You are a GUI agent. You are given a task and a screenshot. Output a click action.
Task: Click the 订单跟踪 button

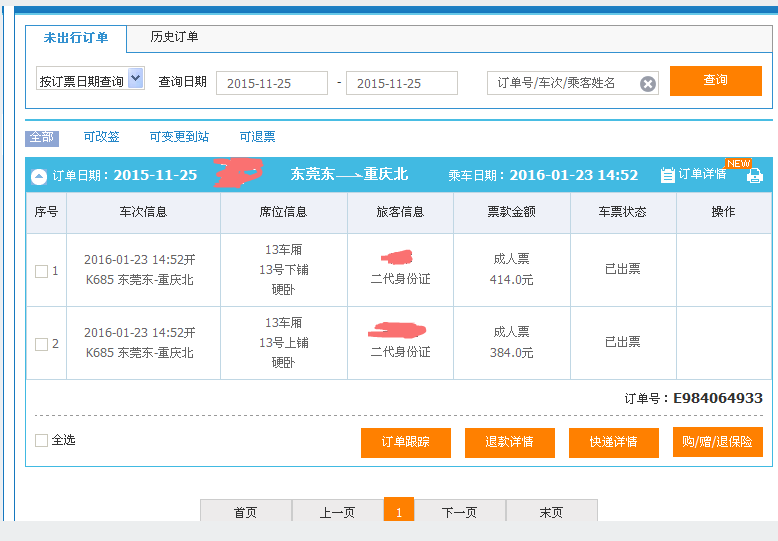click(x=405, y=442)
